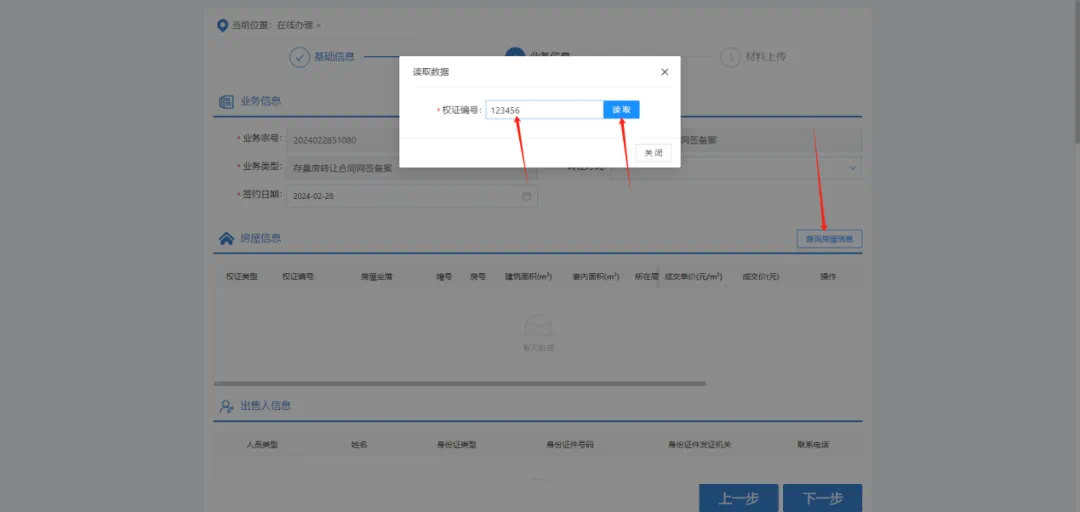Click the 关闭 button in the 读取数据 dialog

point(653,153)
